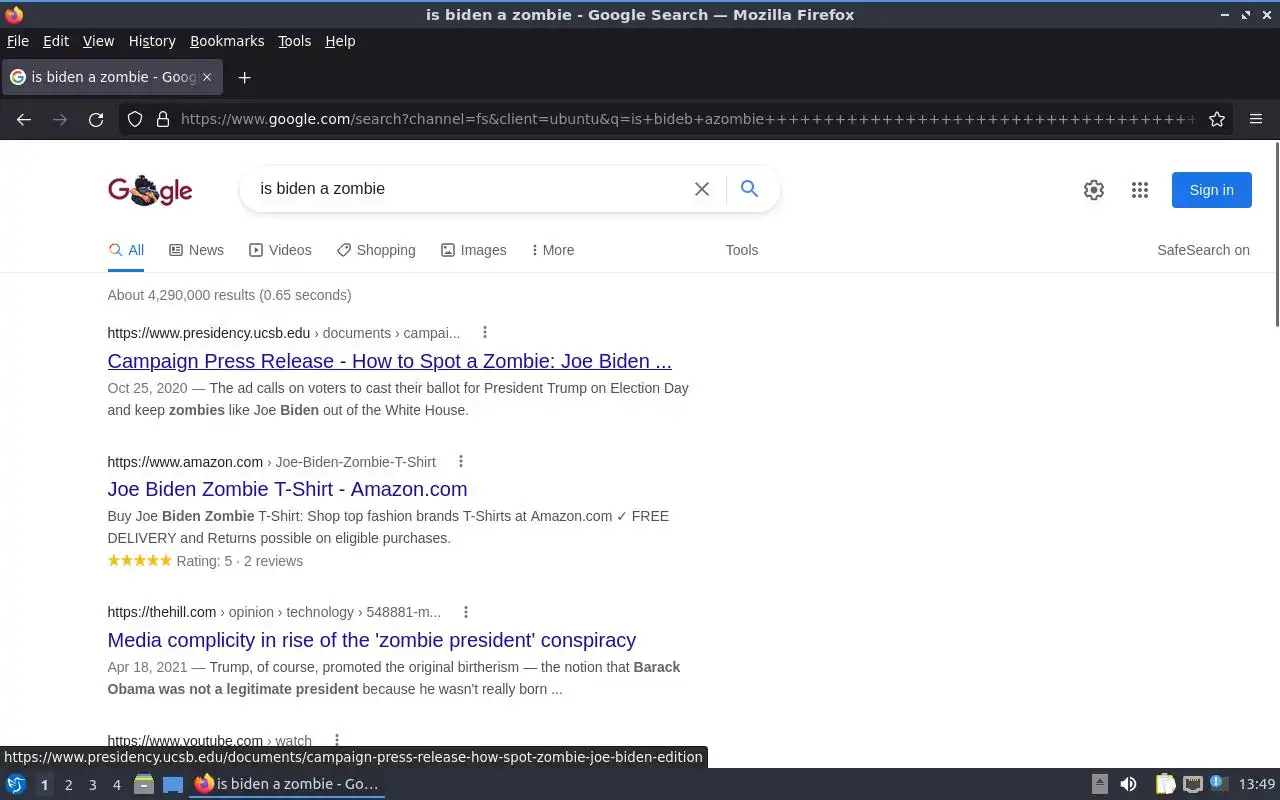Screen dimensions: 1280x800
Task: Click the amazon.com star rating row
Action: point(205,561)
